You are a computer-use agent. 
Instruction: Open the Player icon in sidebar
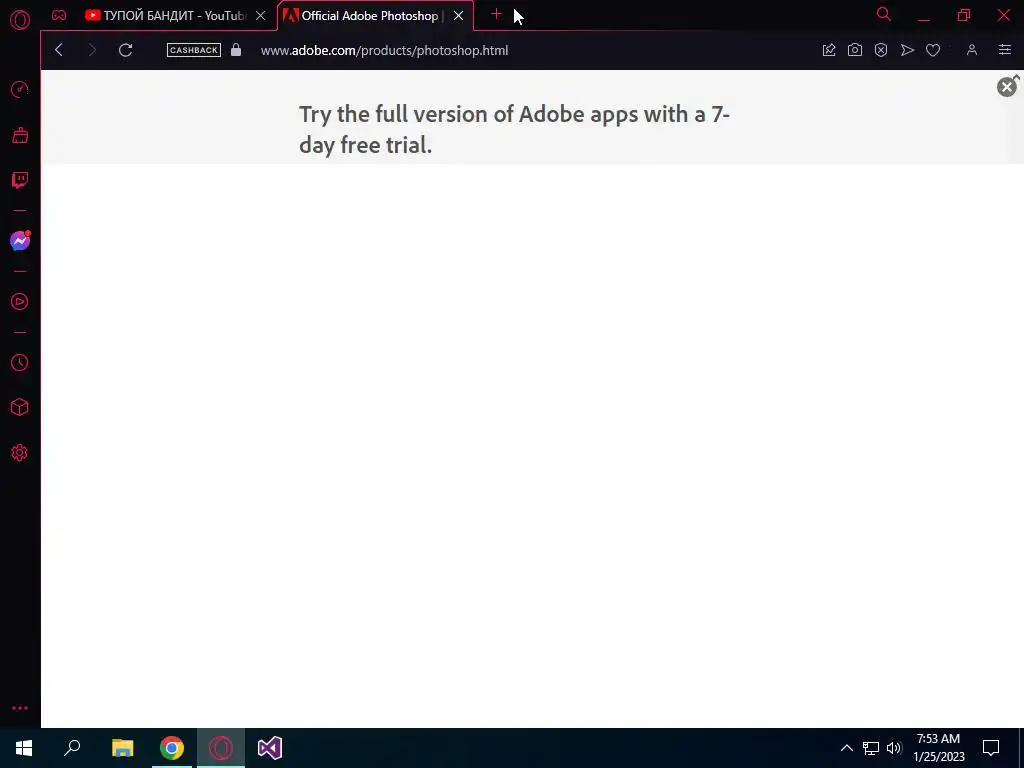point(20,302)
